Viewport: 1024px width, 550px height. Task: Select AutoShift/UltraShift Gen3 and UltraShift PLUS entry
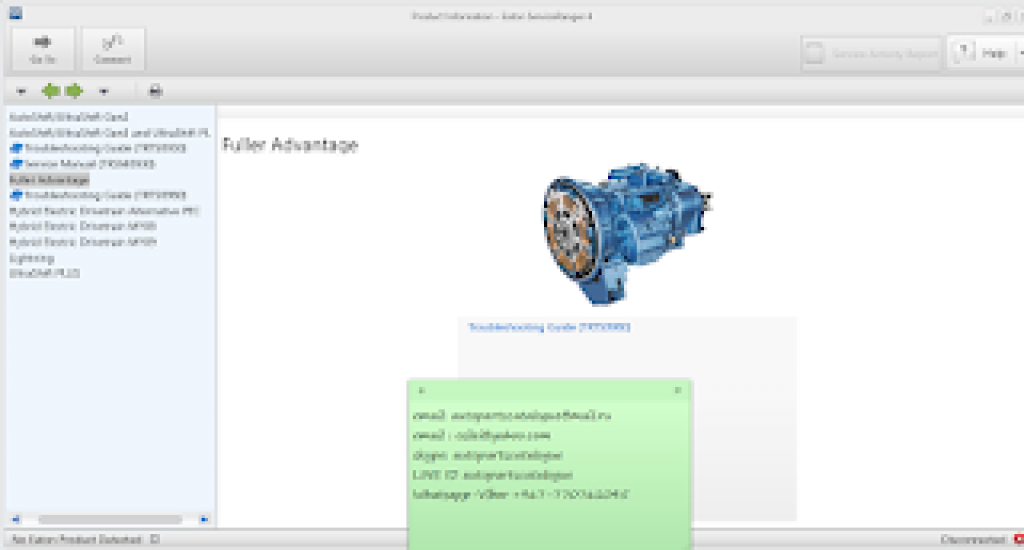tap(109, 133)
